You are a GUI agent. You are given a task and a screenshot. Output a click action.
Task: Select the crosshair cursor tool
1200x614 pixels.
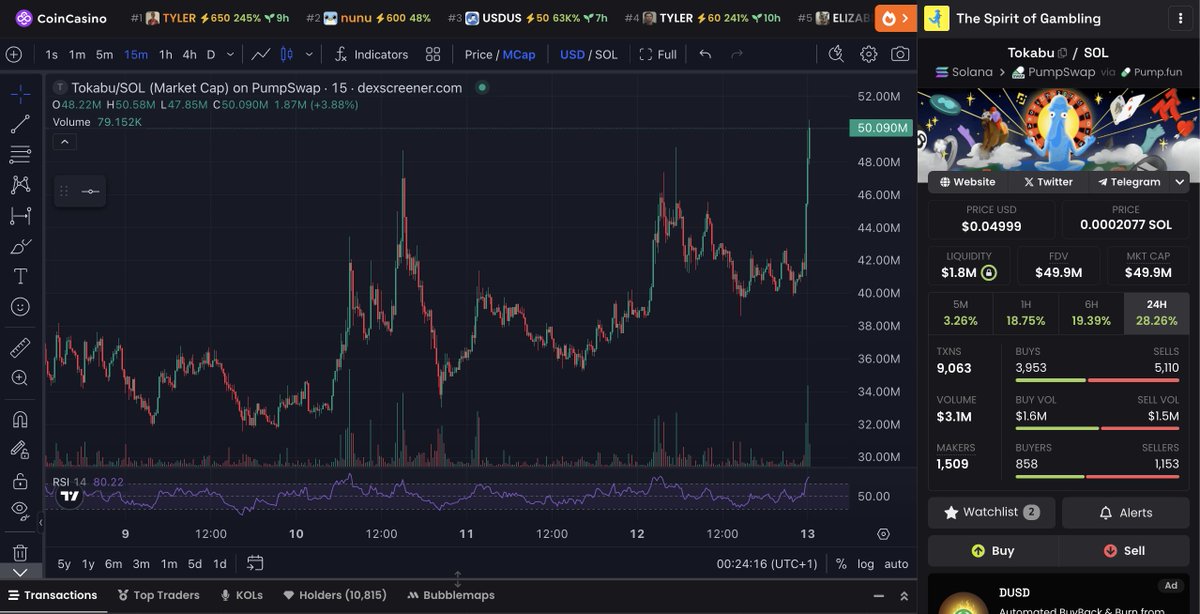click(x=20, y=94)
